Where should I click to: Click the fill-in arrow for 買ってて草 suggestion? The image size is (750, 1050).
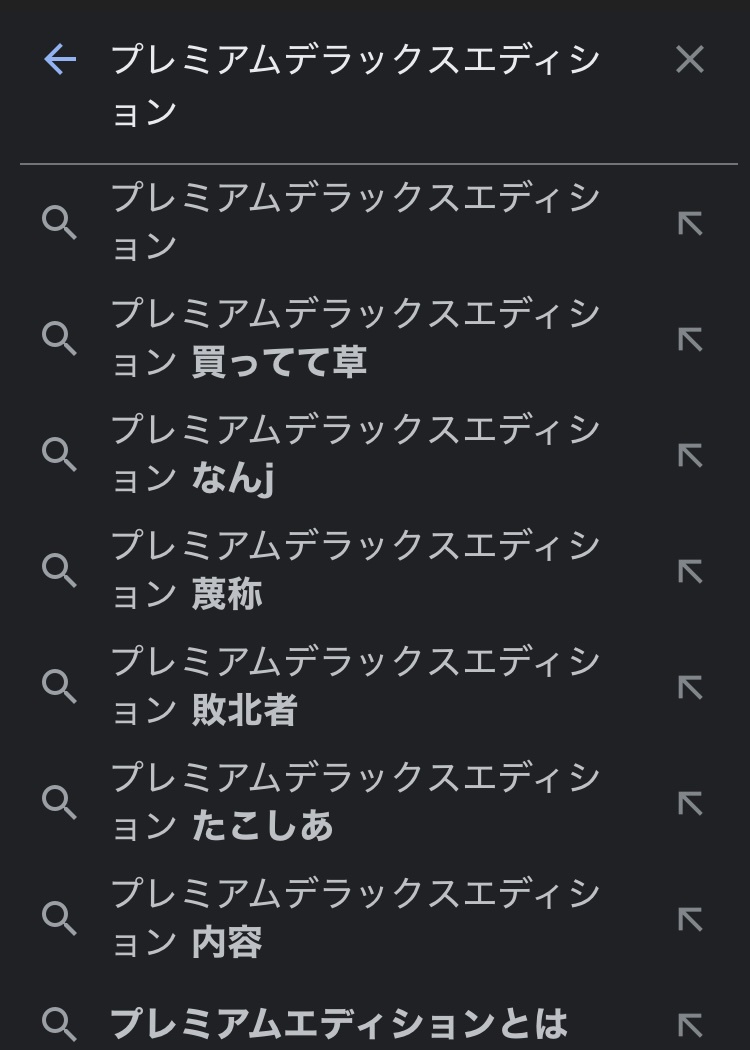[690, 339]
